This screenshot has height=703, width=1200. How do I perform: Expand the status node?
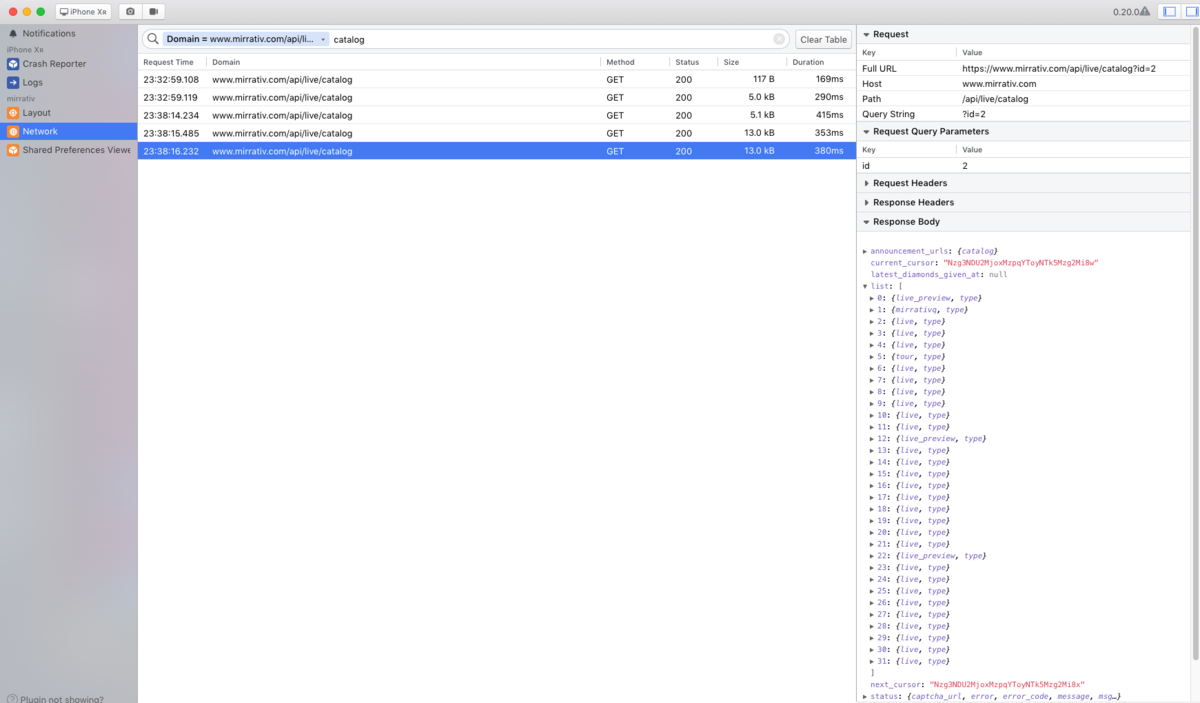(x=865, y=696)
